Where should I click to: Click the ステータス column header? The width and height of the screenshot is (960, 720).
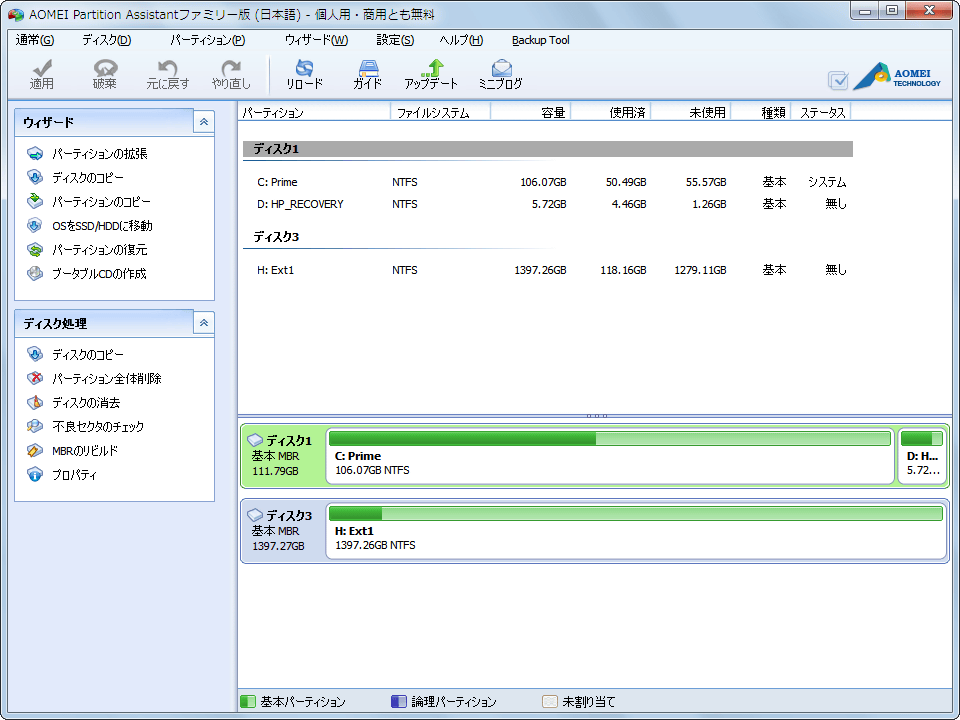point(822,112)
